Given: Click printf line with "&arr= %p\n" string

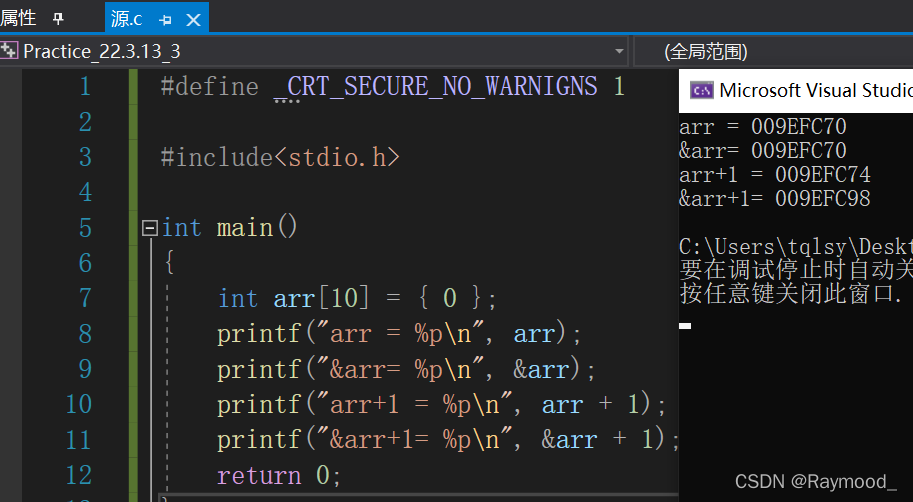Looking at the screenshot, I should click(406, 369).
